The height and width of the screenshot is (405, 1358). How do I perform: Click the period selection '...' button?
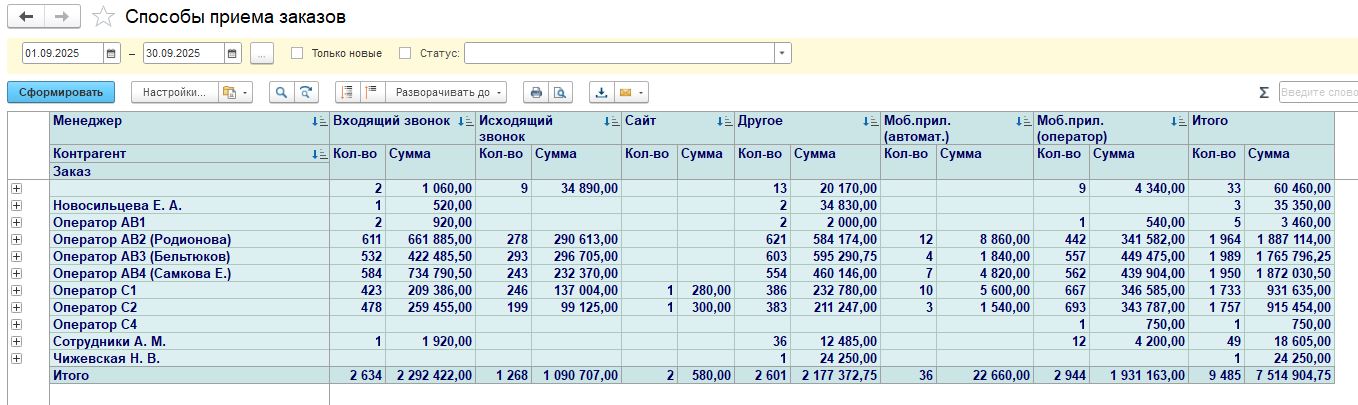coord(262,53)
